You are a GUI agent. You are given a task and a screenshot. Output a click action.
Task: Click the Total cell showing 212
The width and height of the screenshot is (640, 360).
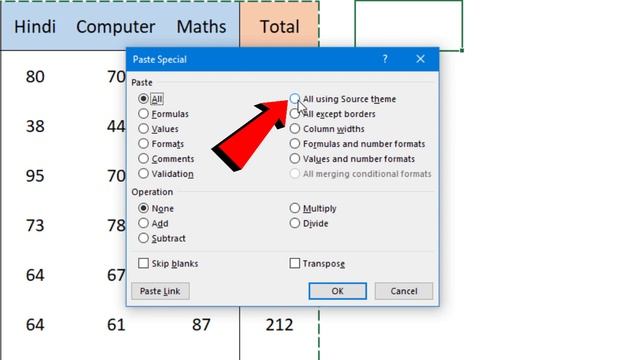point(280,325)
